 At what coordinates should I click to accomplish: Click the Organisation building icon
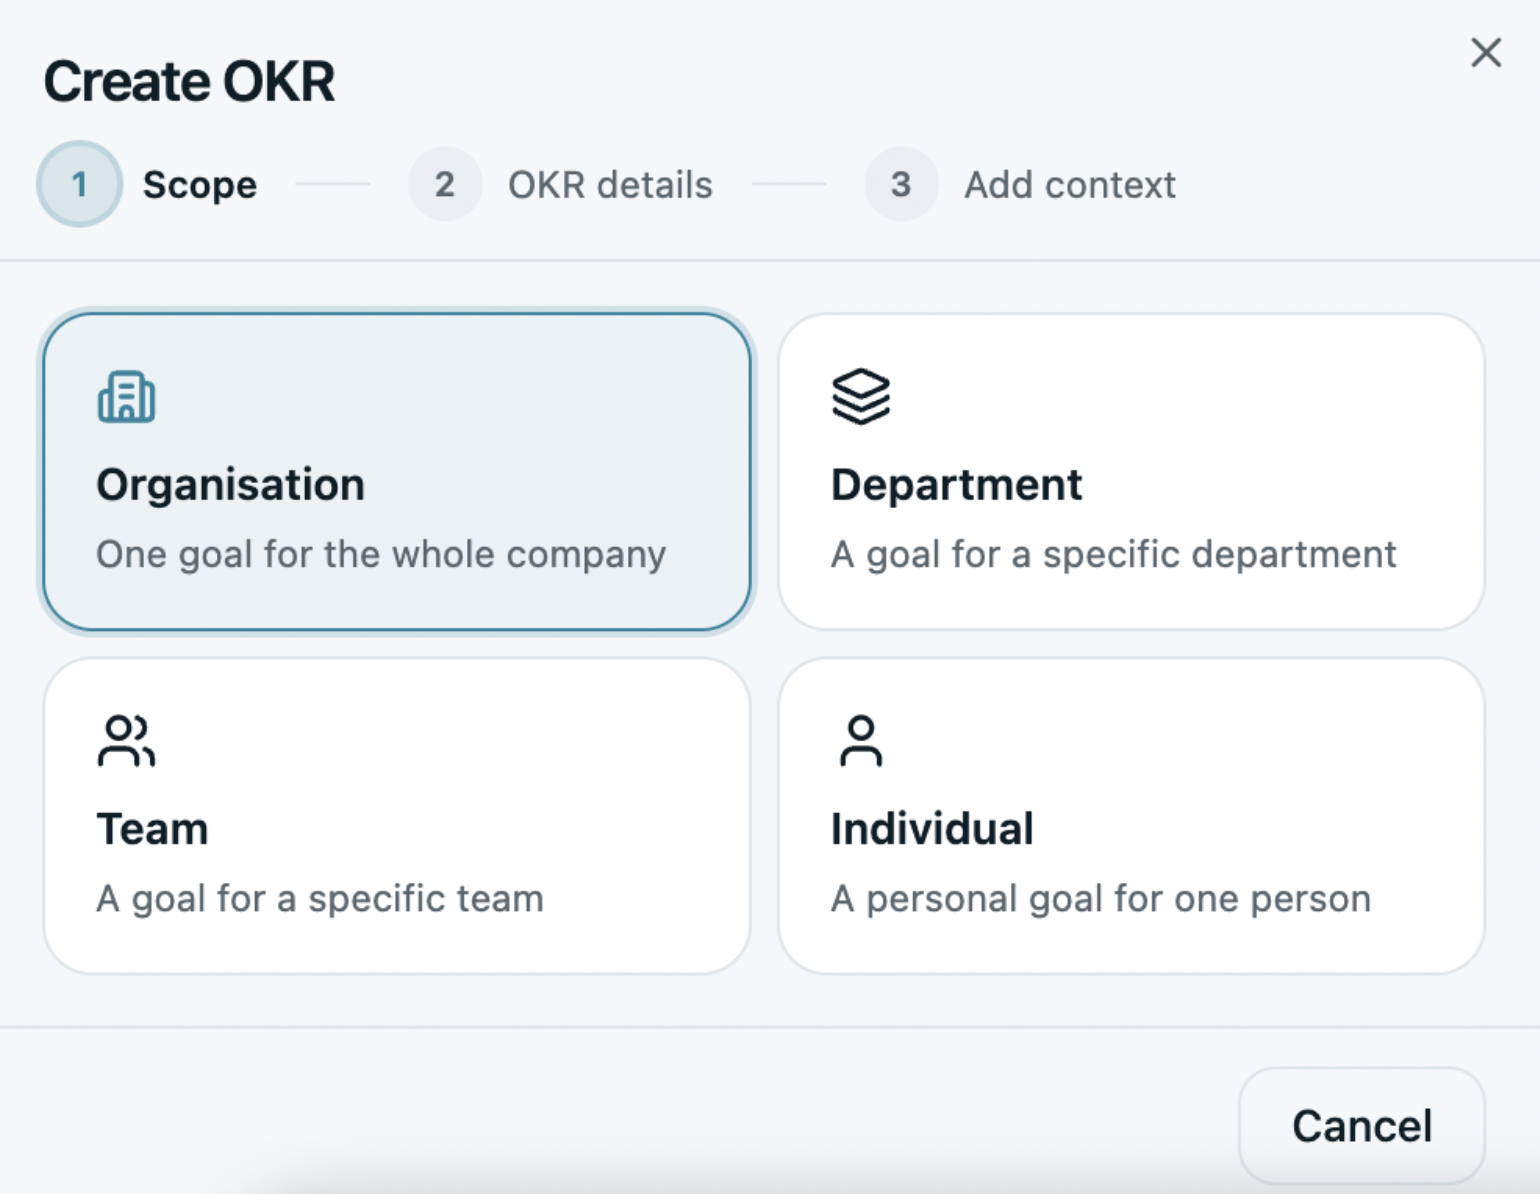coord(126,397)
